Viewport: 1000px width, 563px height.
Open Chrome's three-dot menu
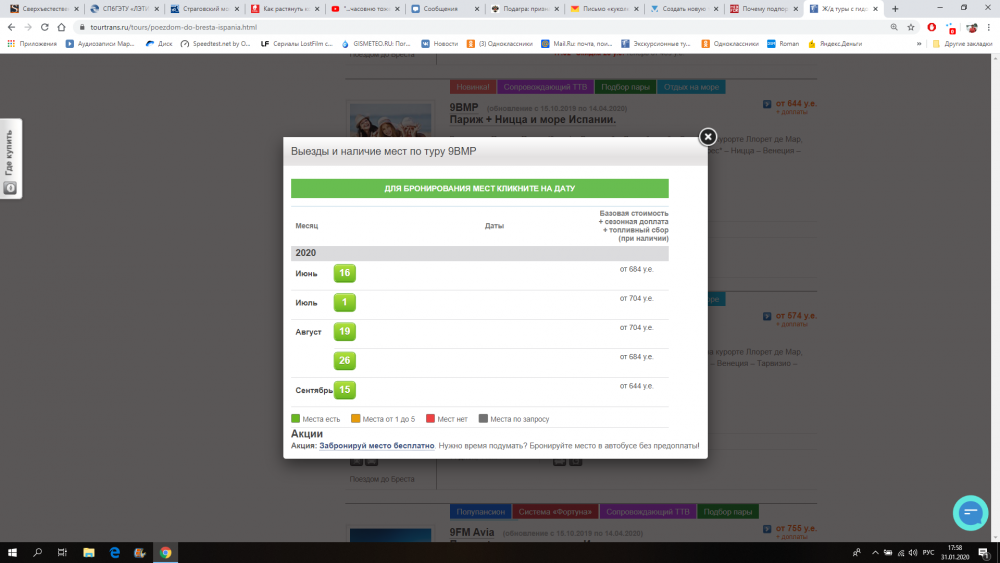(x=988, y=27)
